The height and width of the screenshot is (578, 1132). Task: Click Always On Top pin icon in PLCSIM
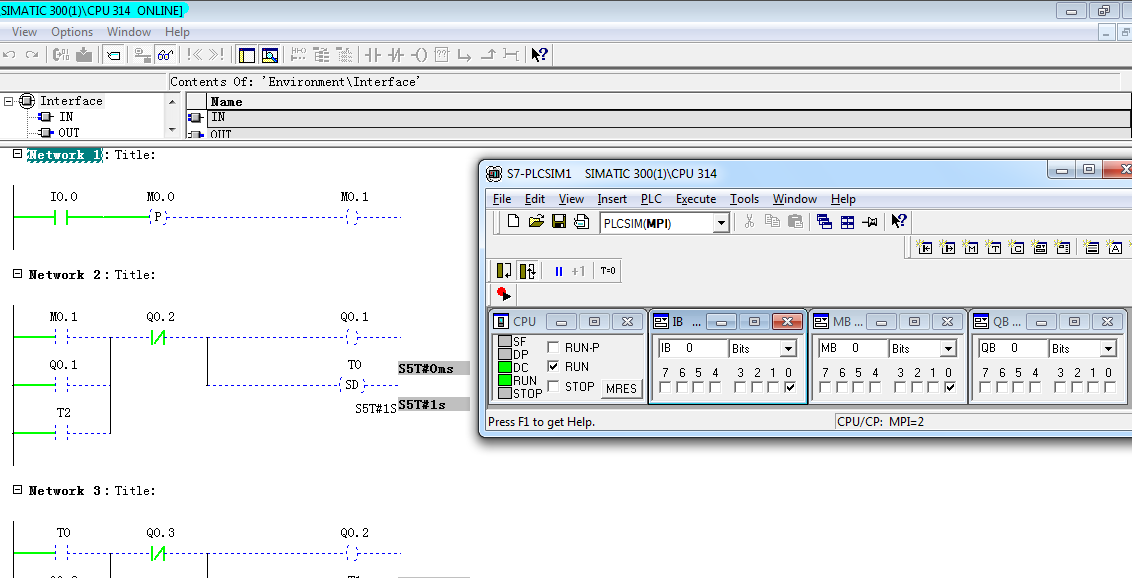871,222
